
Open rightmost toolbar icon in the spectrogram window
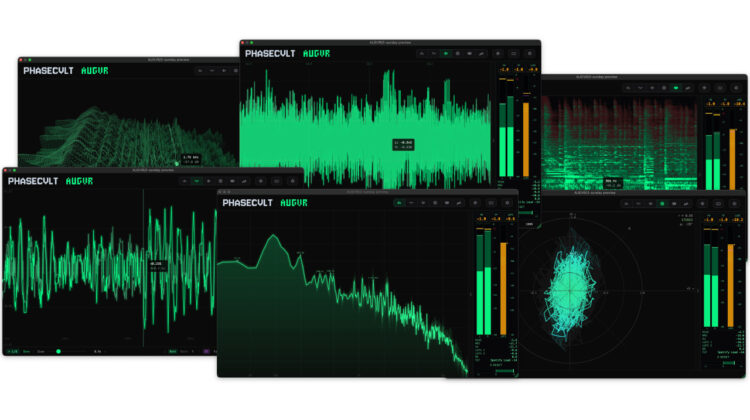736,88
